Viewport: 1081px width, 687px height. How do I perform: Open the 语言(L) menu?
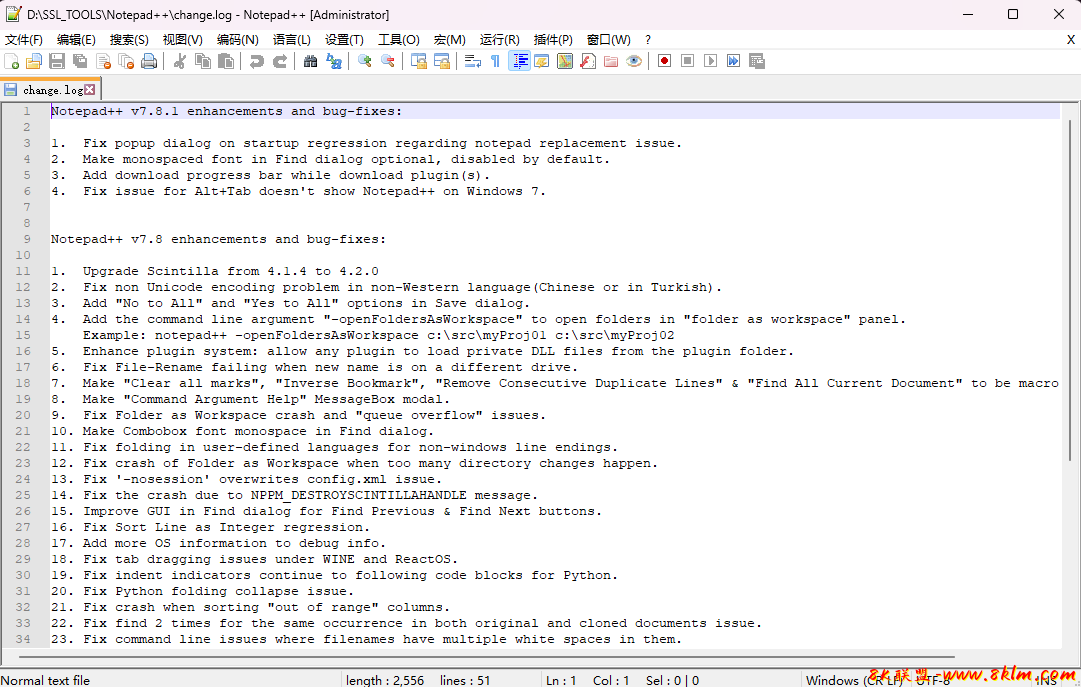coord(291,40)
